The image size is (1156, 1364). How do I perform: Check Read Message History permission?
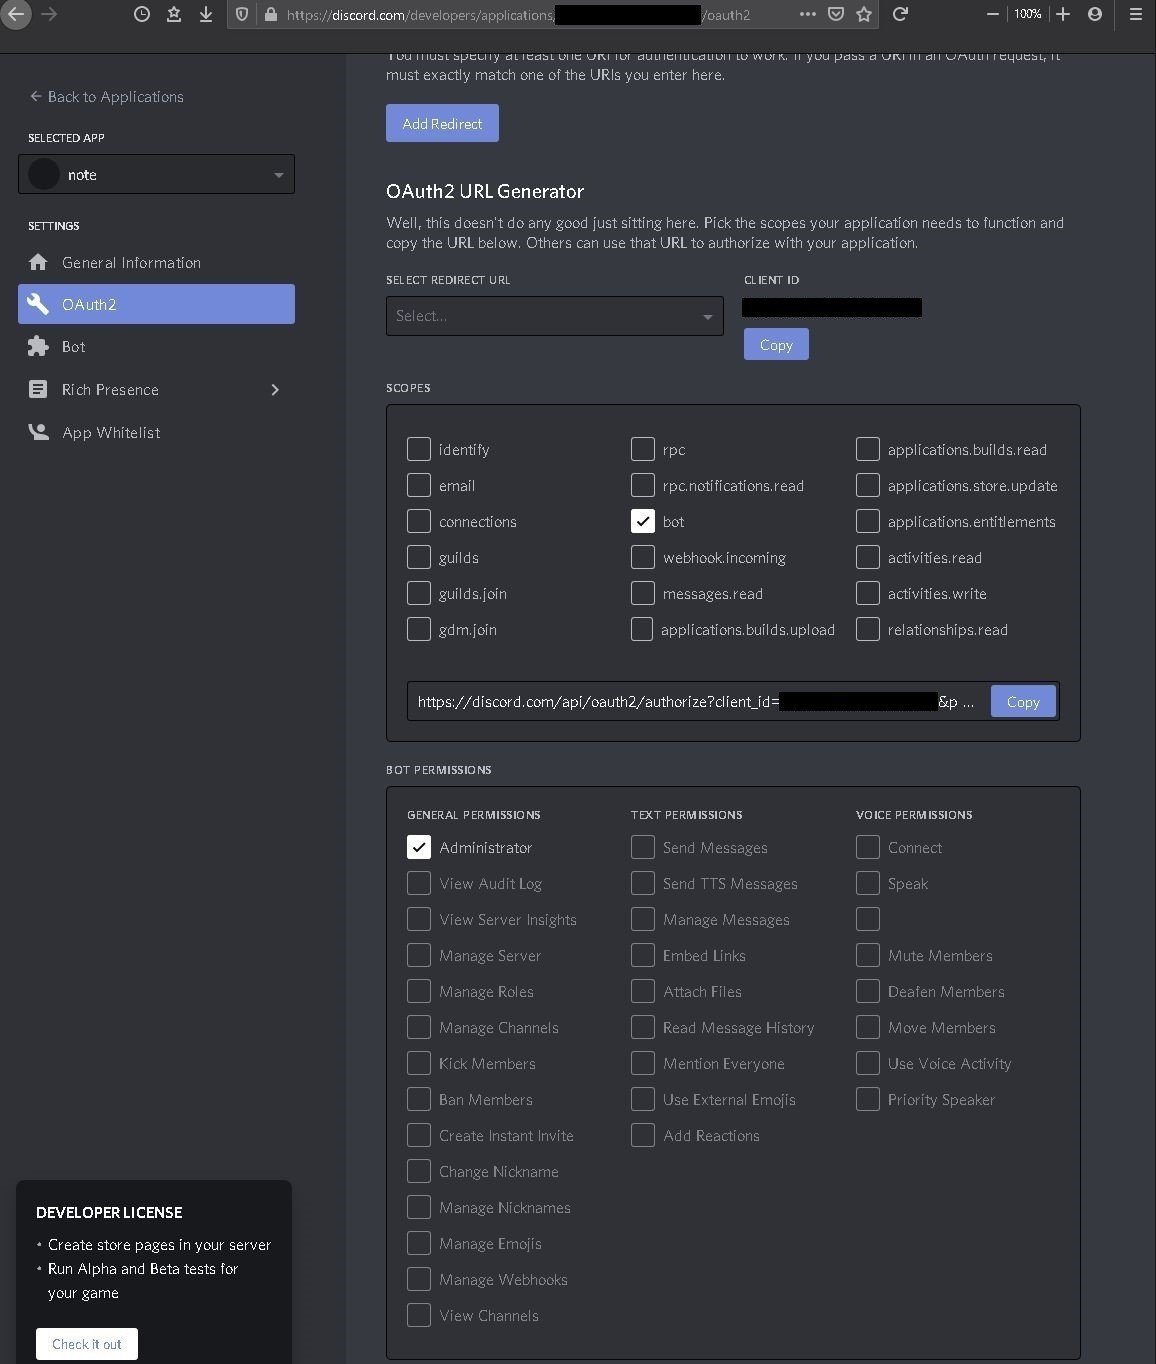click(x=643, y=1027)
